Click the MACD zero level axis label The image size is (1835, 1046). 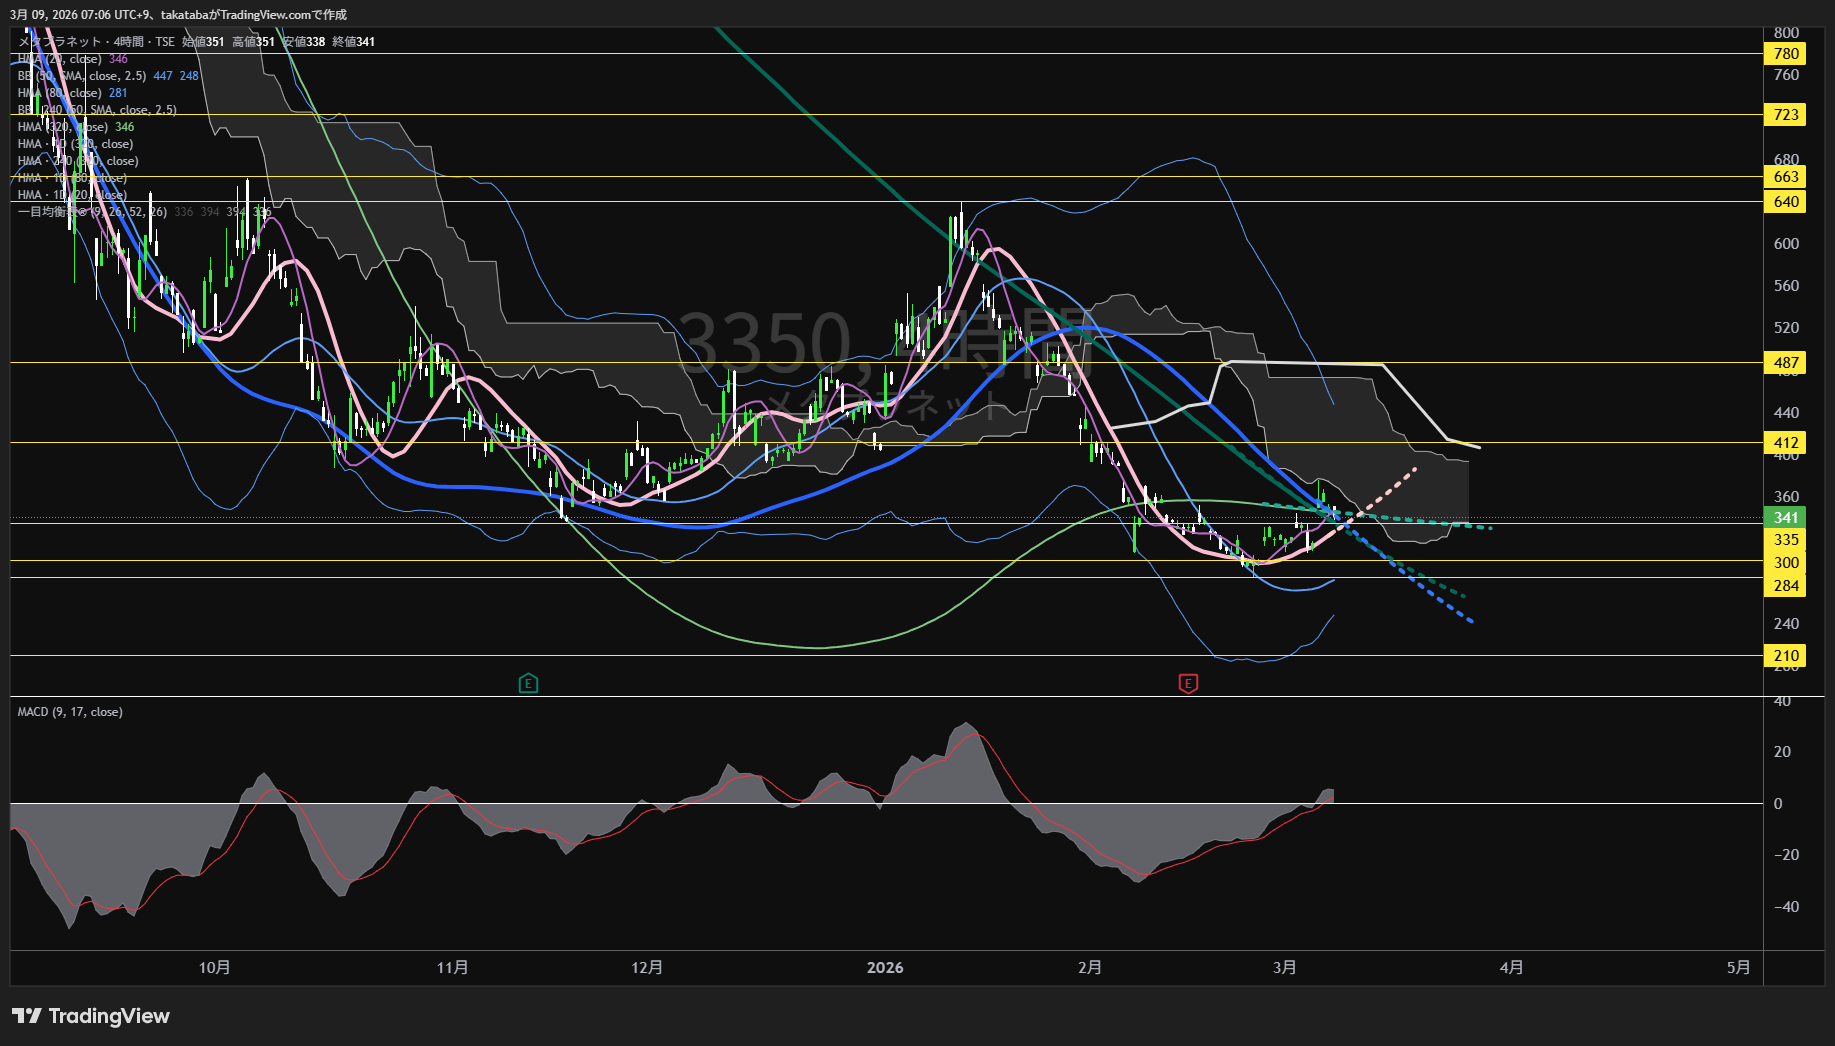(1778, 804)
